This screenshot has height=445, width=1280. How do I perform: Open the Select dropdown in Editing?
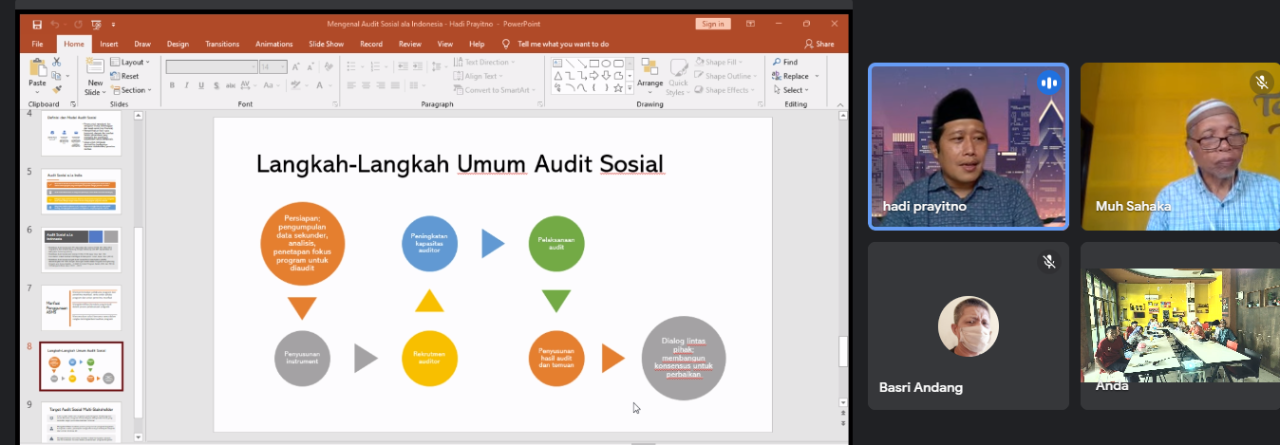click(795, 90)
